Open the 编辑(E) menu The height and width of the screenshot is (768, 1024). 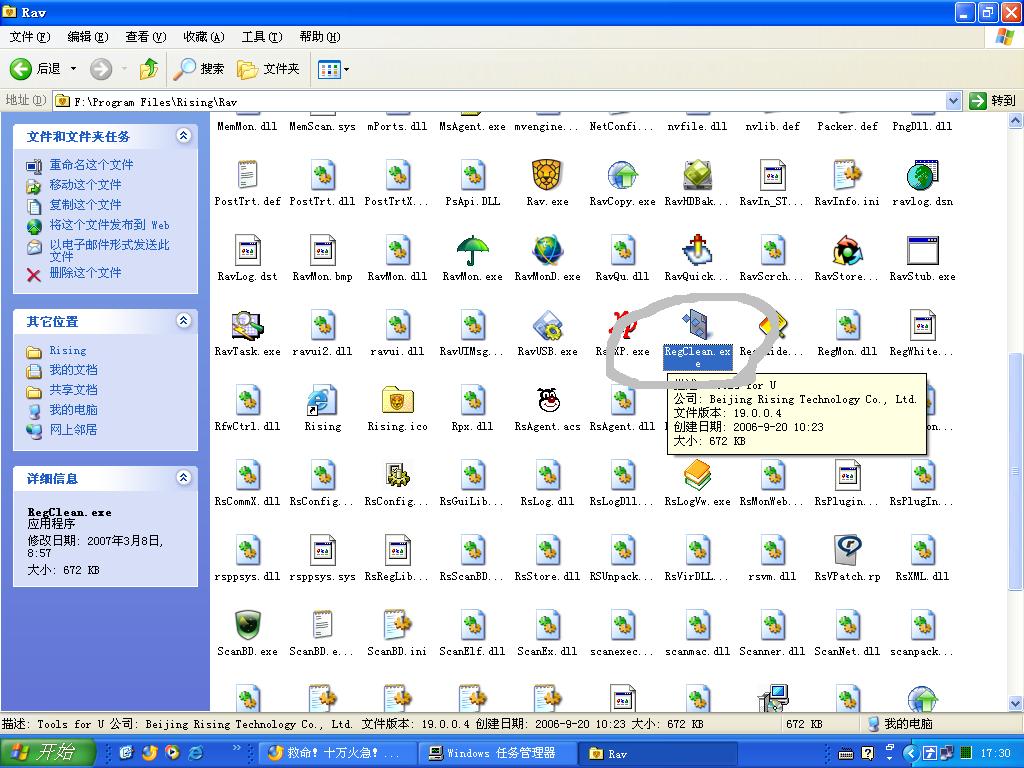88,37
